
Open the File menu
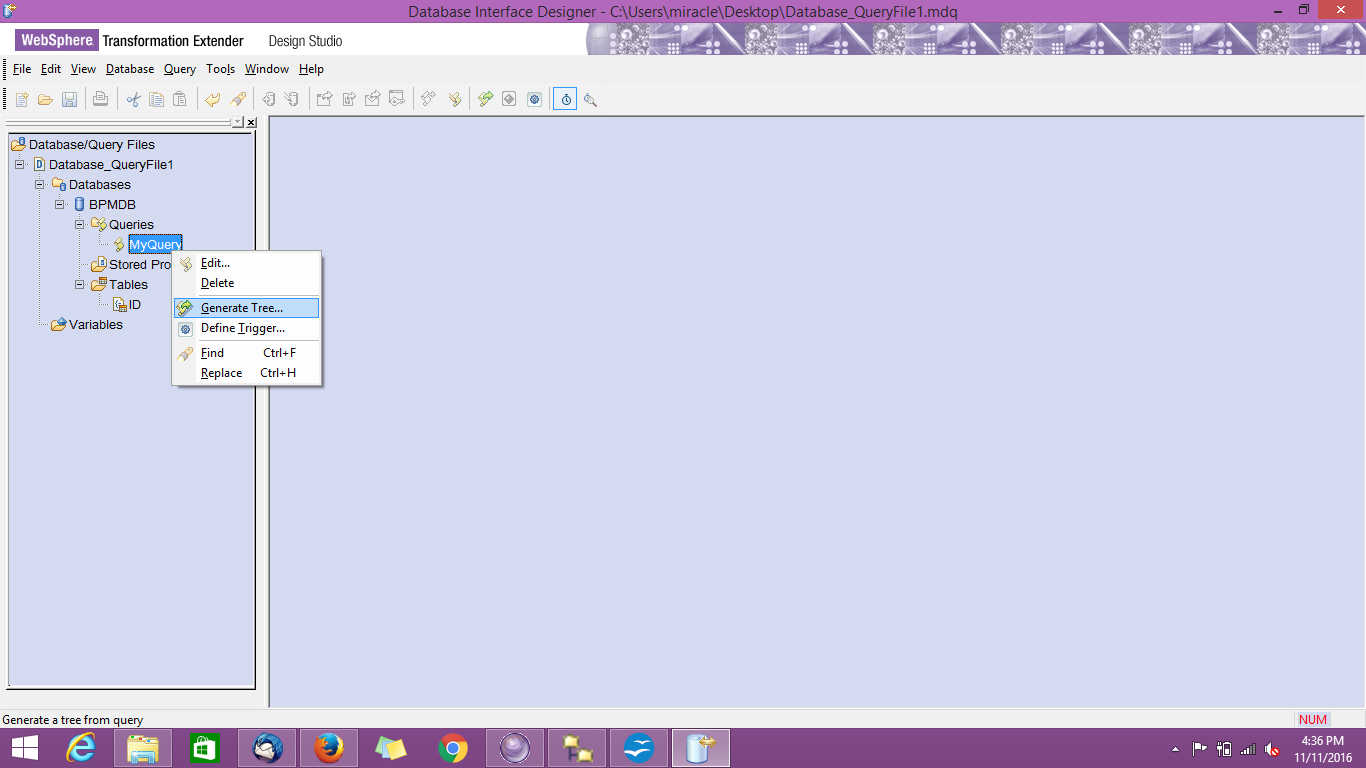pyautogui.click(x=22, y=69)
